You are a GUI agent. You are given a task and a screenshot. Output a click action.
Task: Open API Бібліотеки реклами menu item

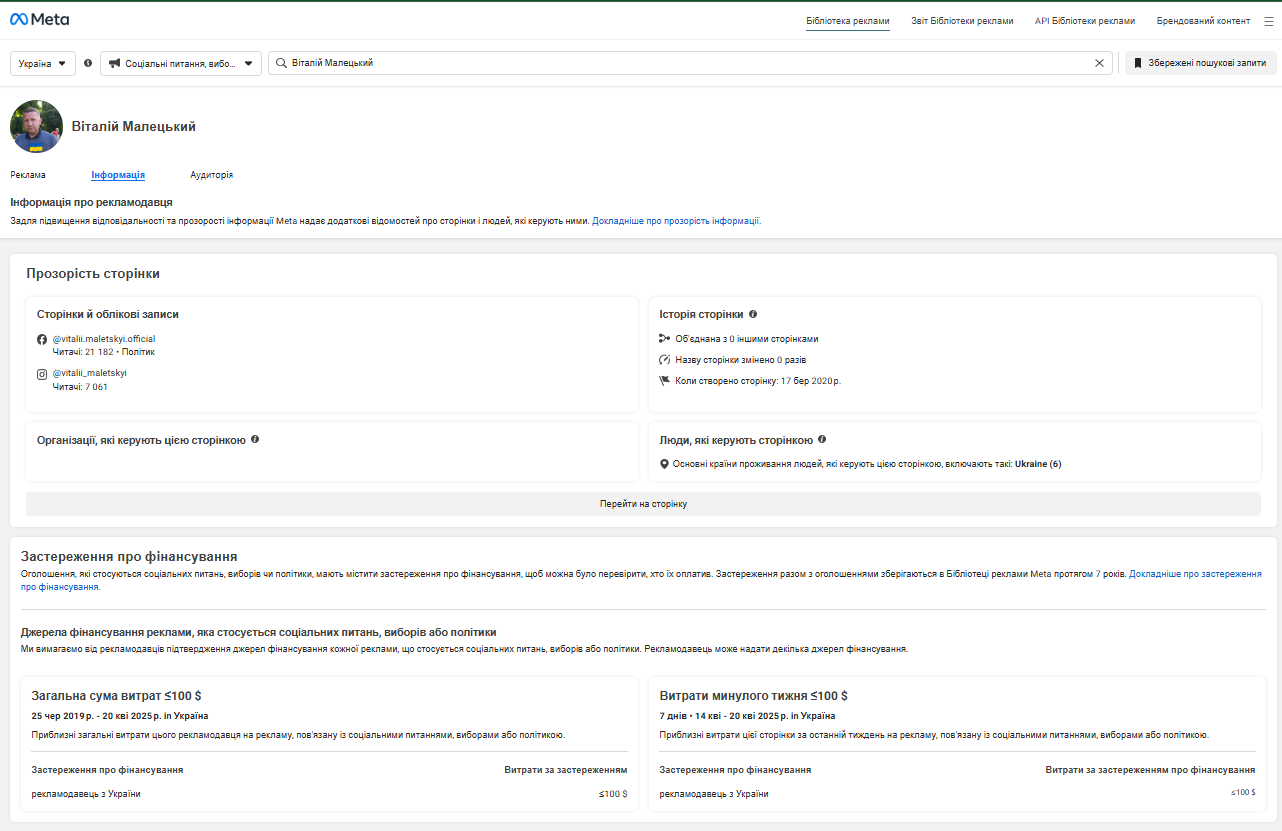pos(1084,21)
